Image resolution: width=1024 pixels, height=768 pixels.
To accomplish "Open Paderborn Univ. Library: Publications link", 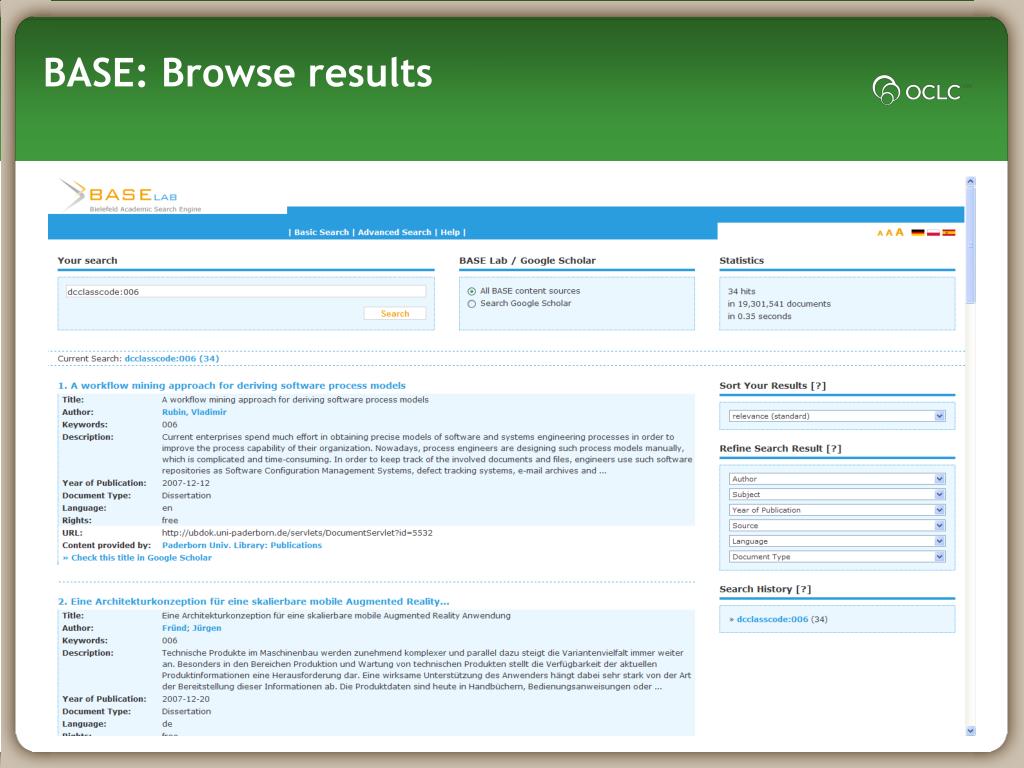I will [x=242, y=545].
